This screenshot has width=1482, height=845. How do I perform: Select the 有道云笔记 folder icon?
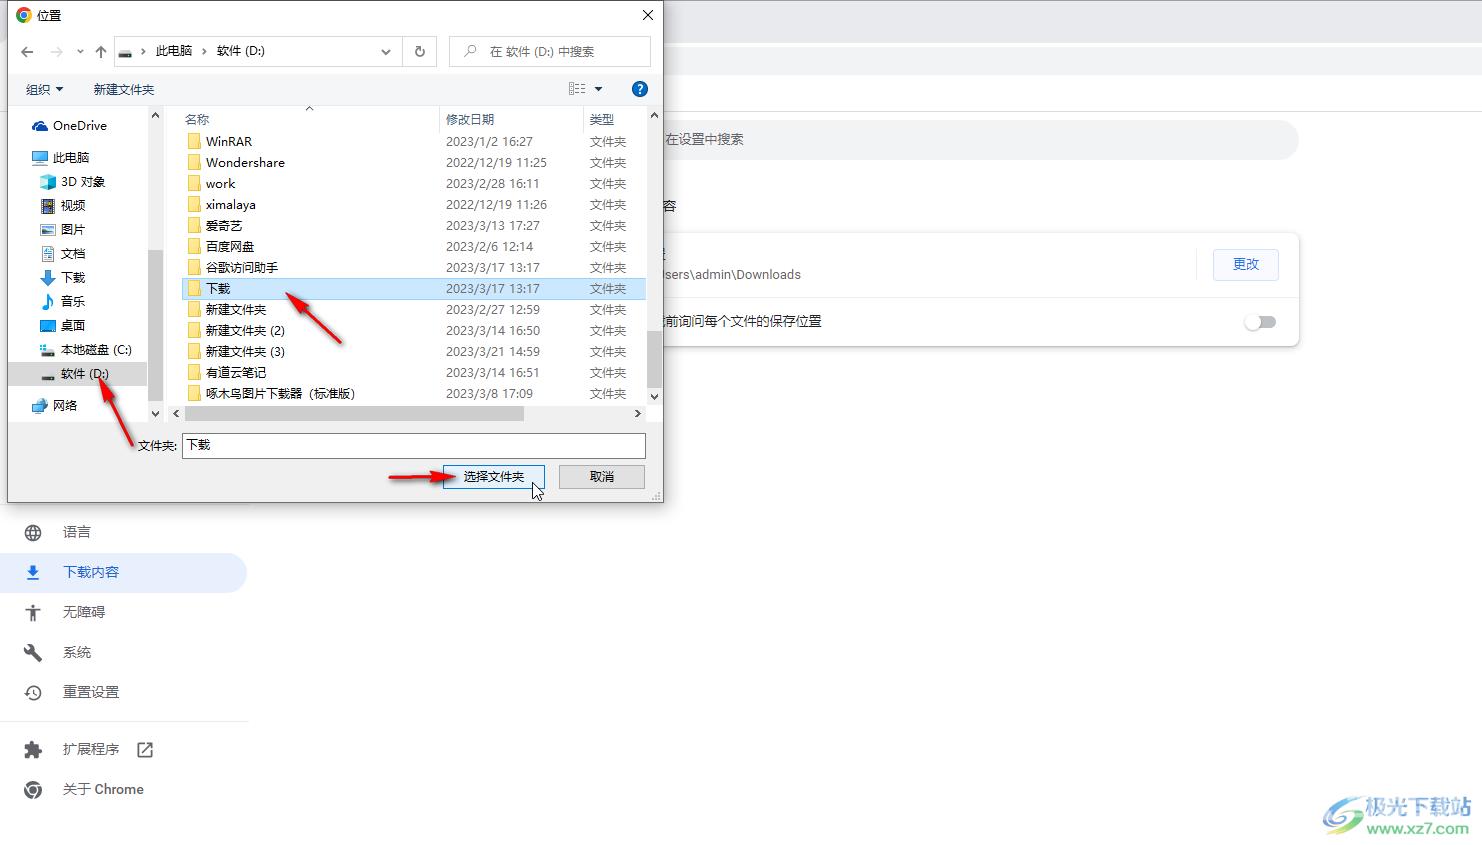194,373
